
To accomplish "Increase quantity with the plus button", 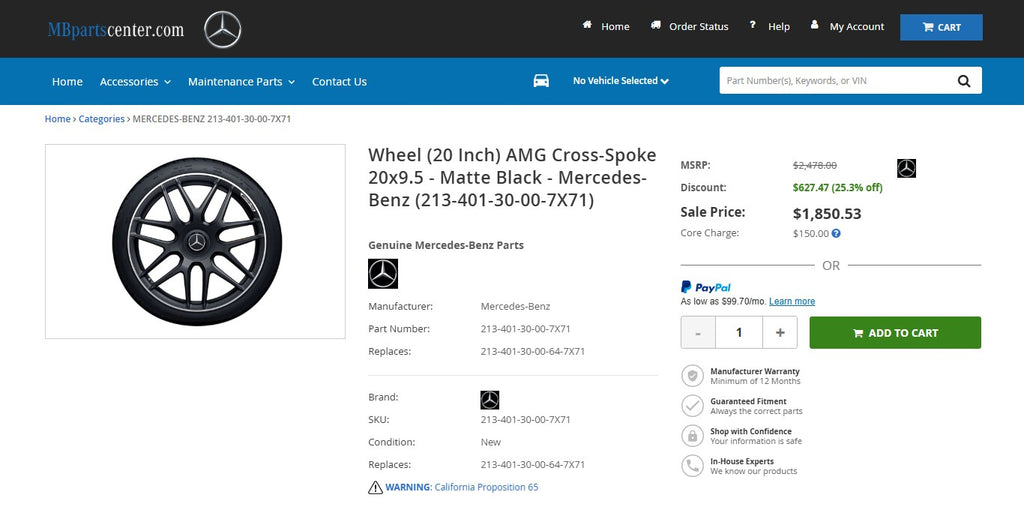I will click(779, 333).
